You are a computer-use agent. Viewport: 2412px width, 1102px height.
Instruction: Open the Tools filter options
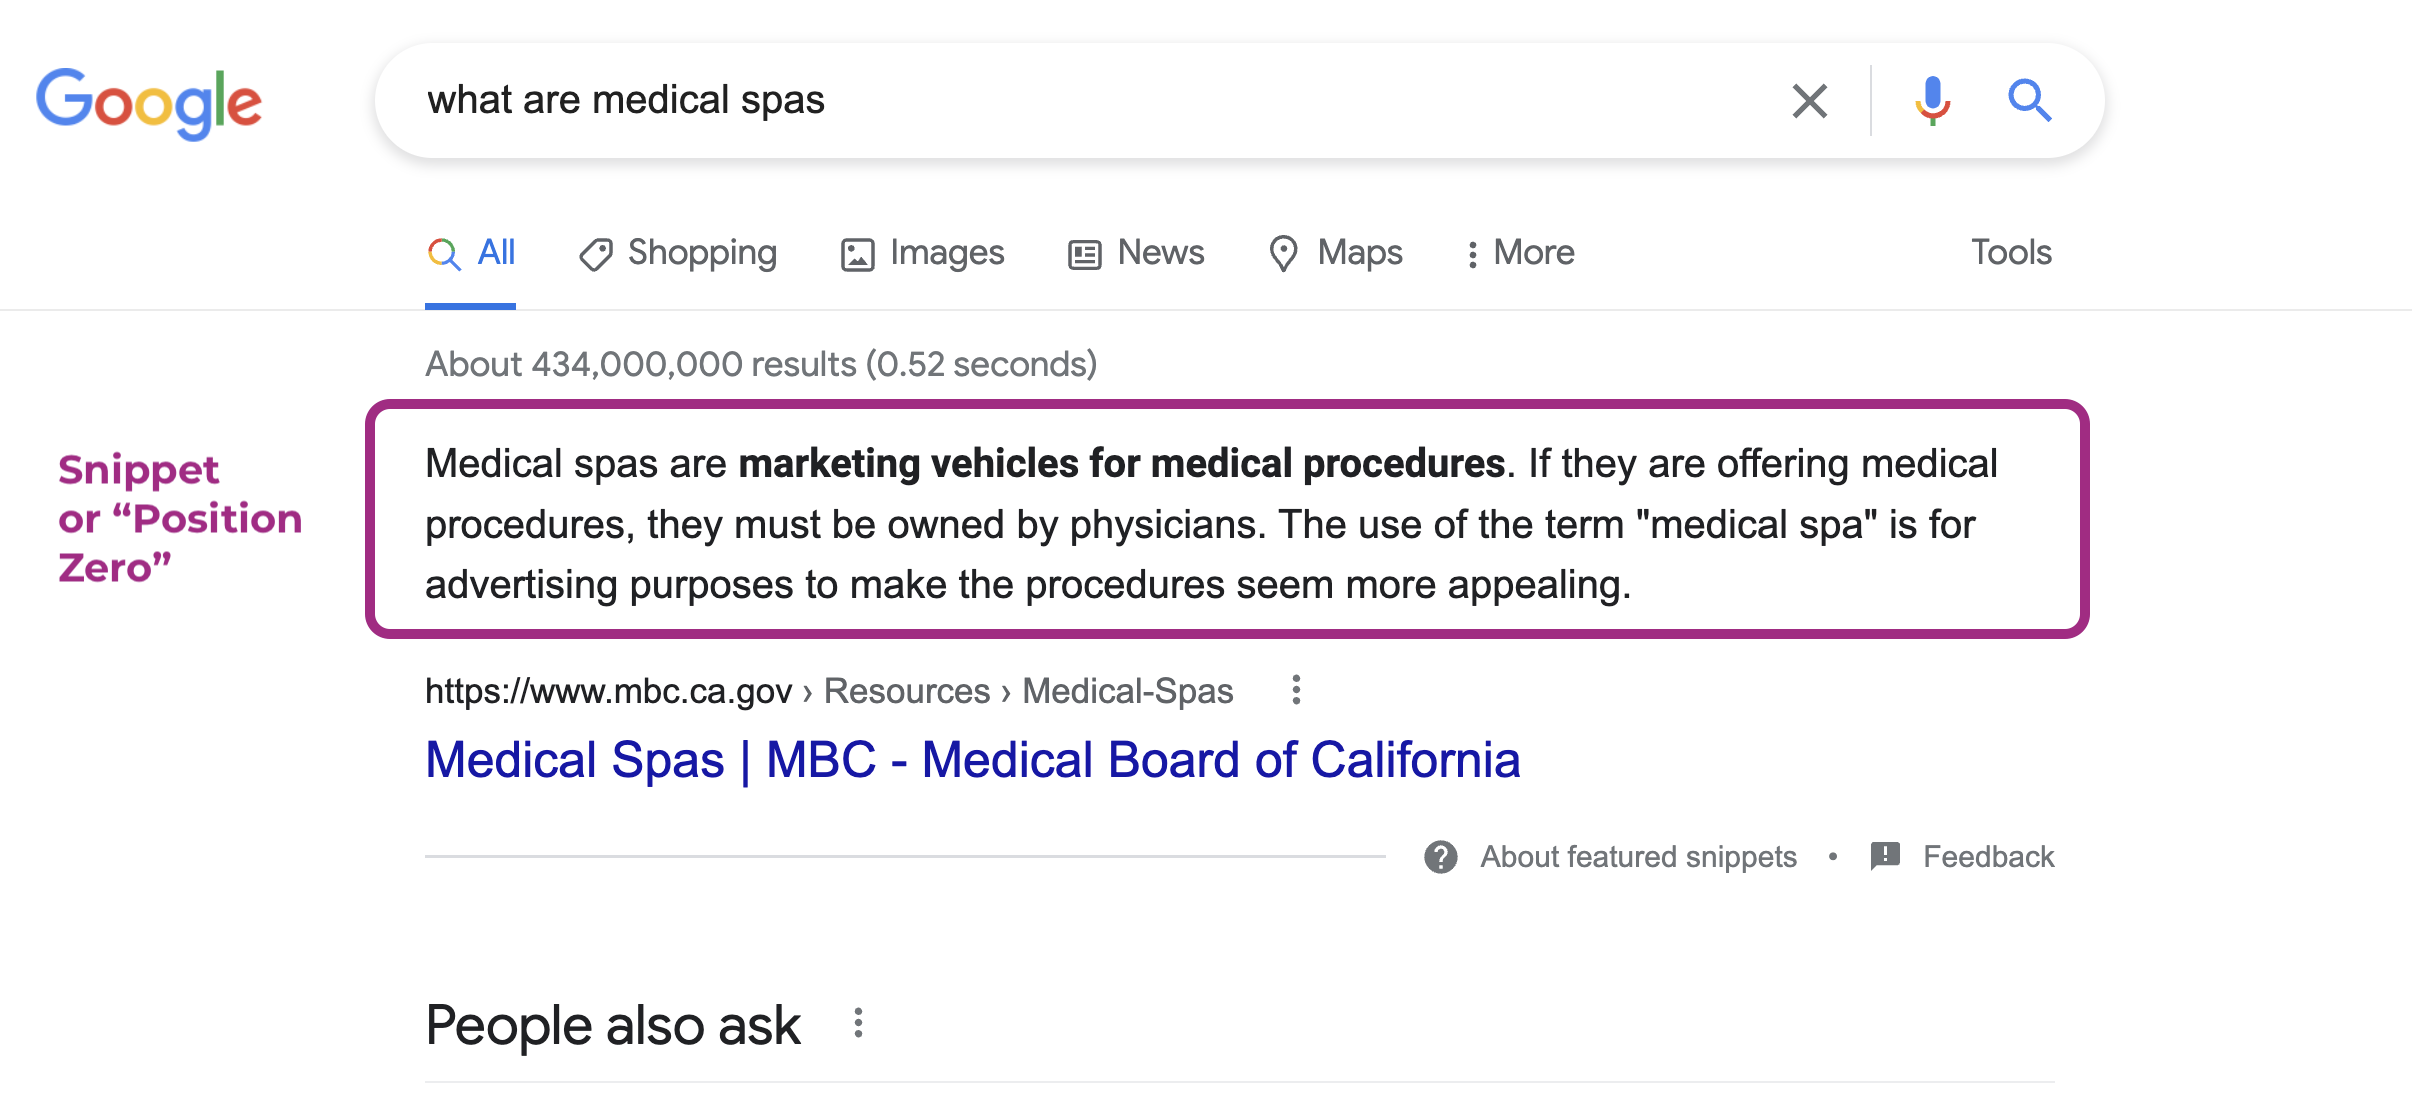(2011, 252)
